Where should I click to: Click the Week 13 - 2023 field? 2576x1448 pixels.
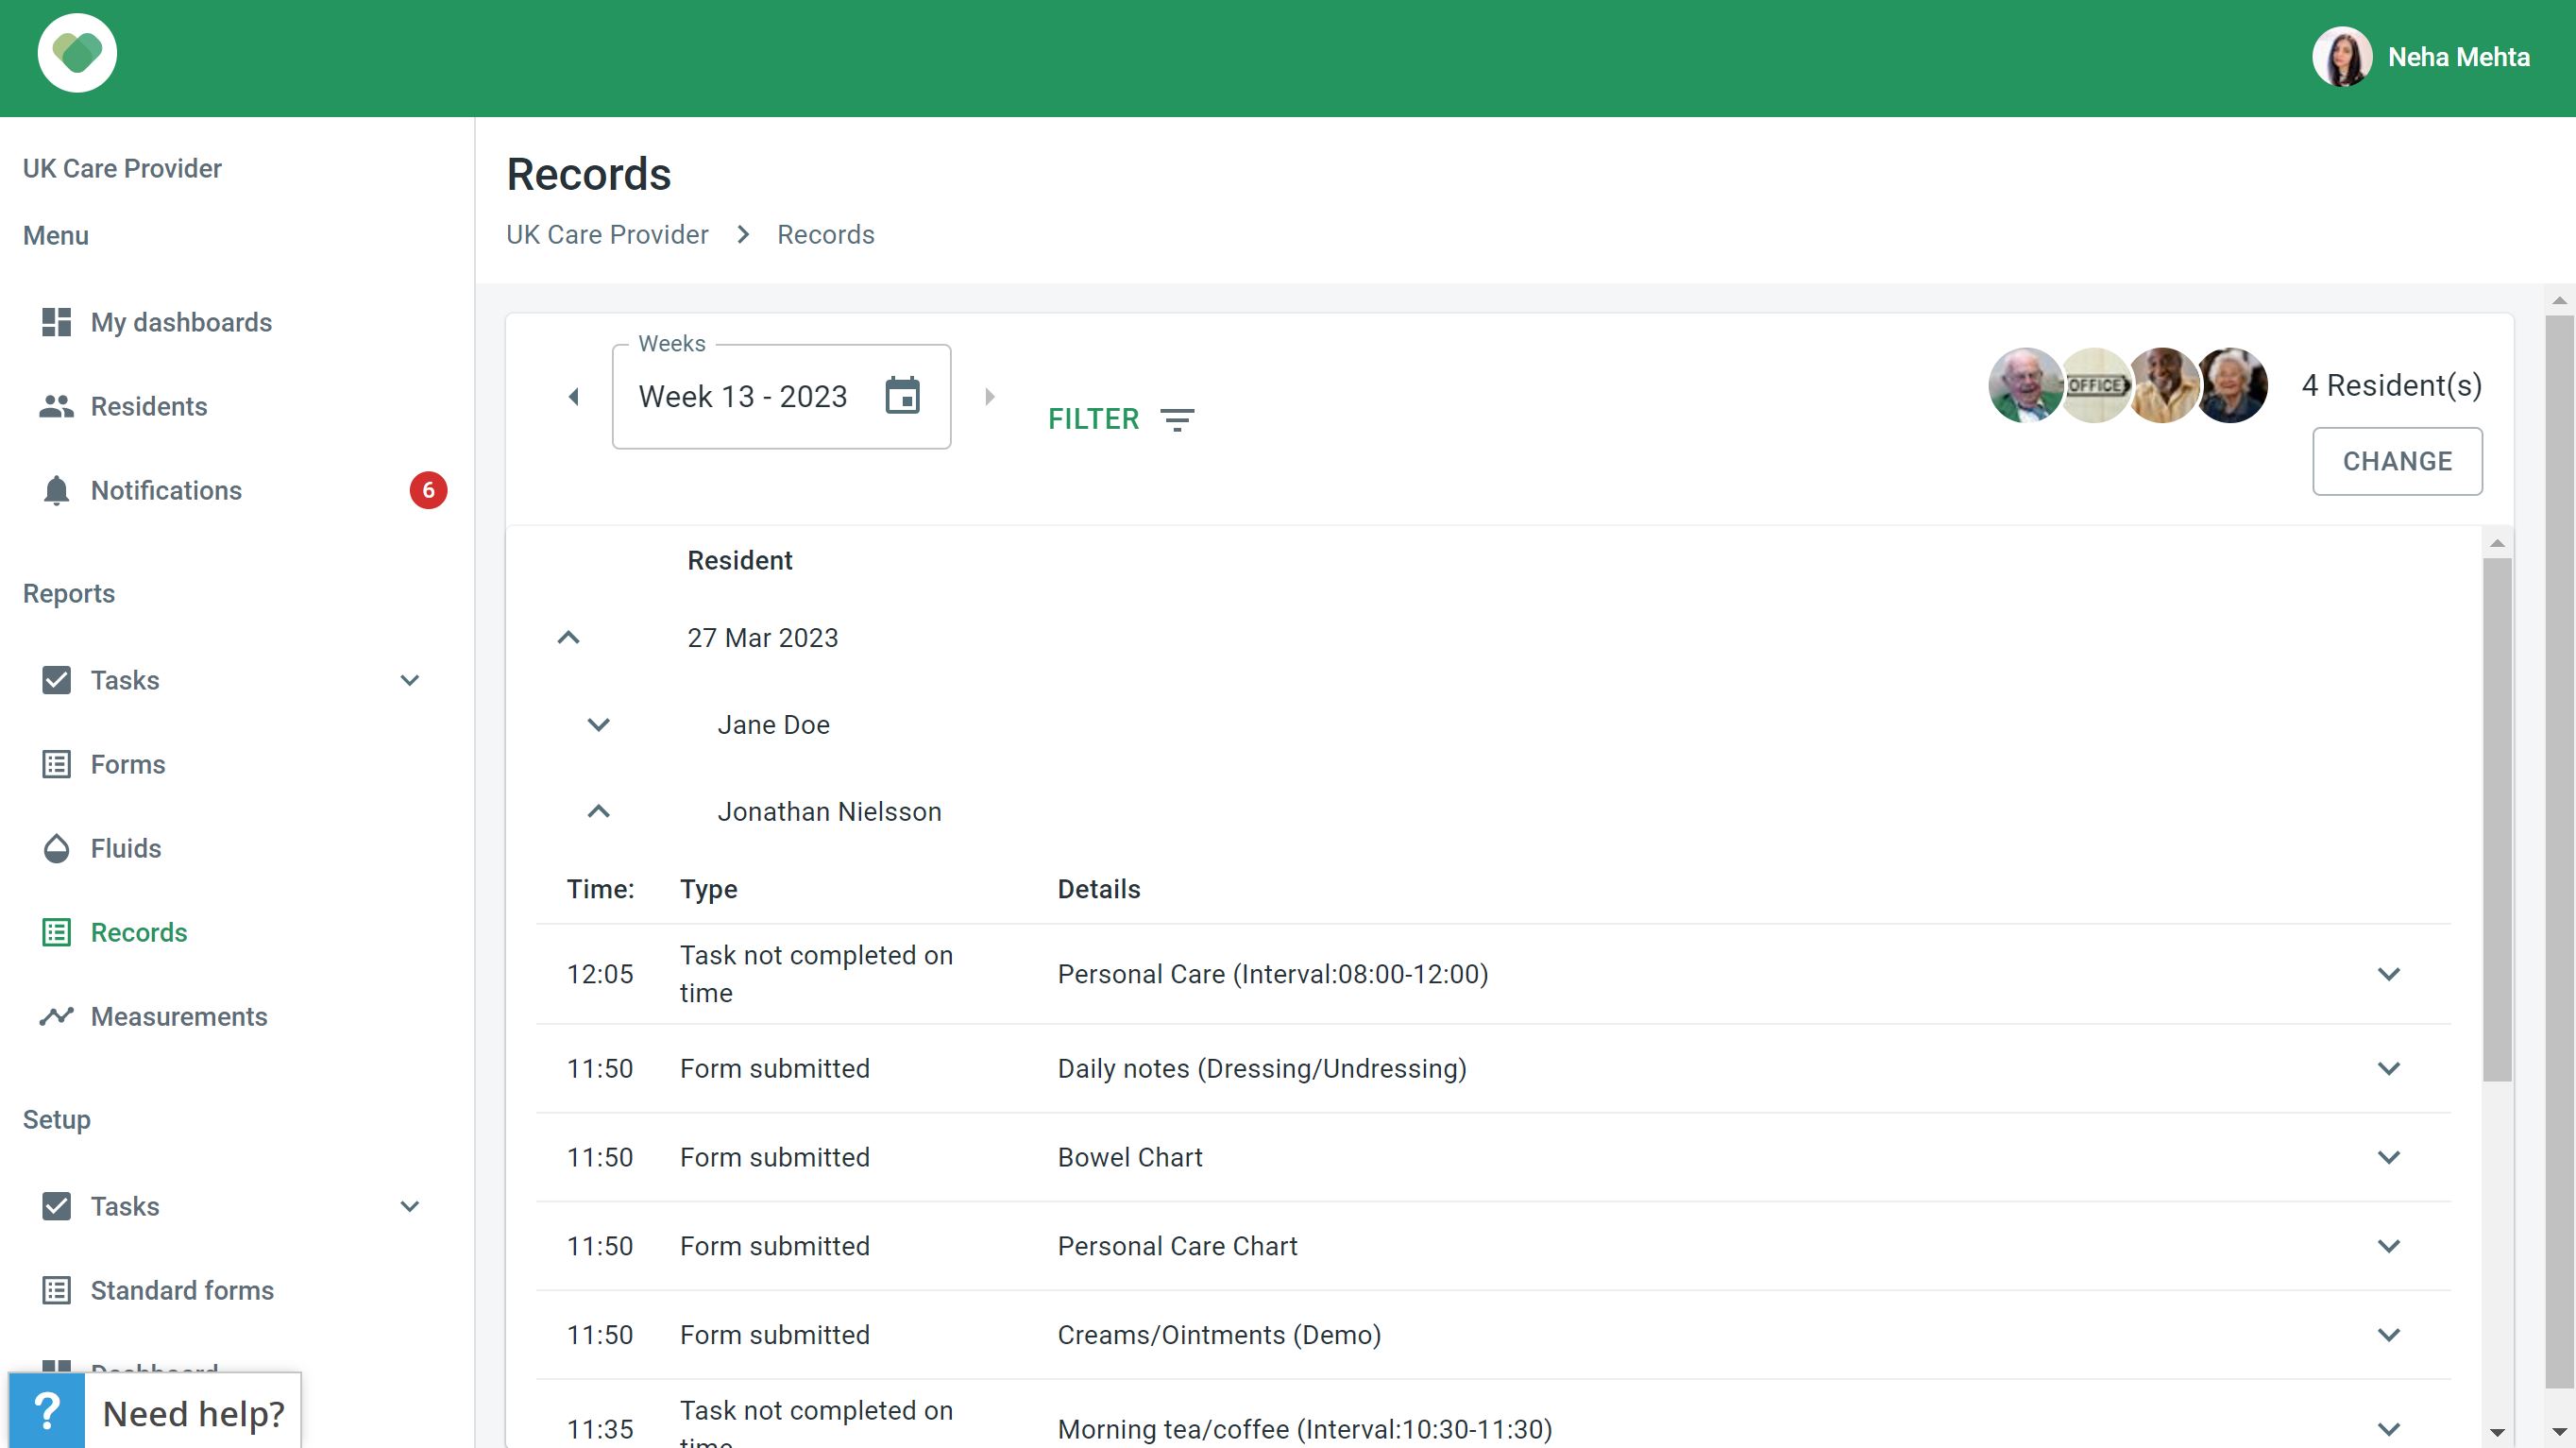point(781,397)
